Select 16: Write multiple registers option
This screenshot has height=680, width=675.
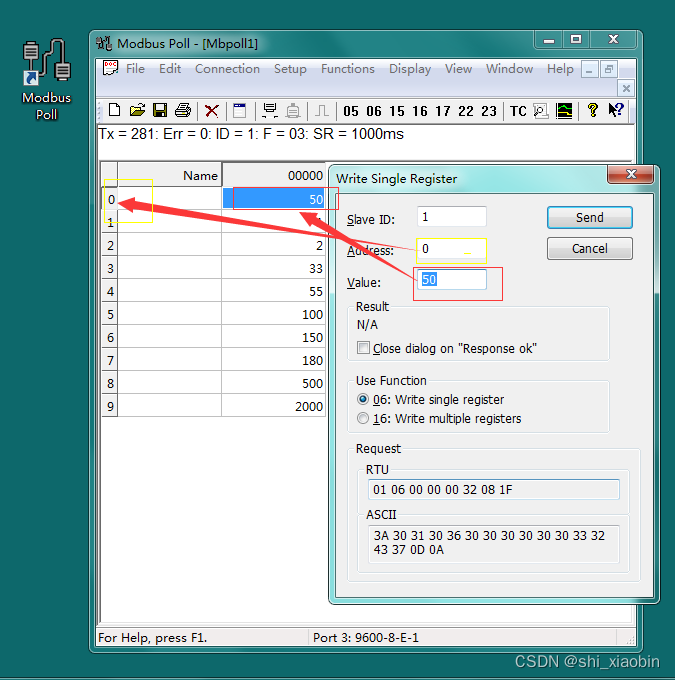click(x=363, y=418)
